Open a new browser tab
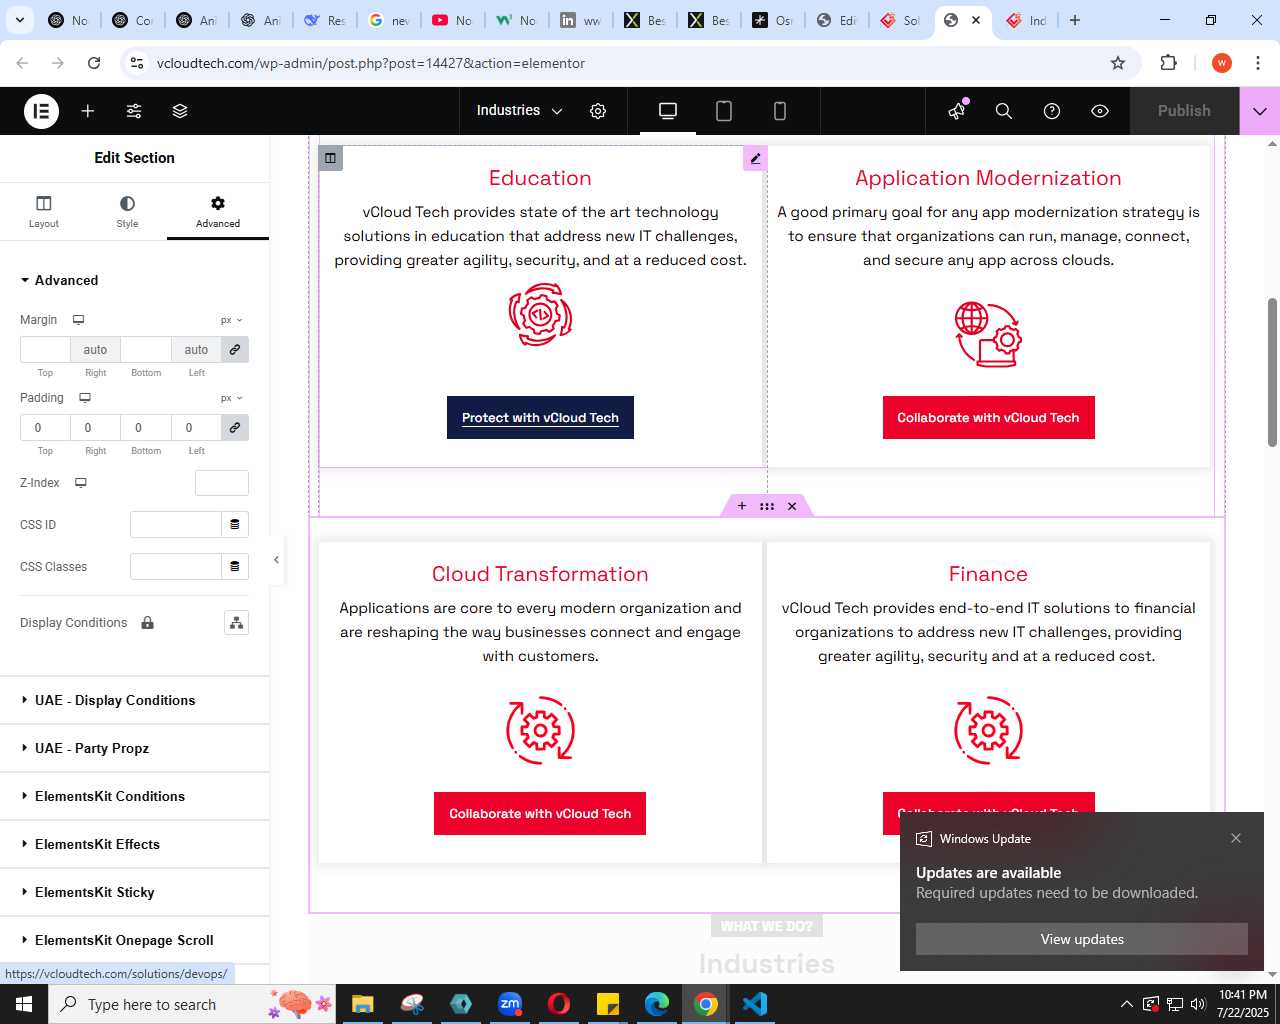The width and height of the screenshot is (1280, 1024). tap(1075, 20)
